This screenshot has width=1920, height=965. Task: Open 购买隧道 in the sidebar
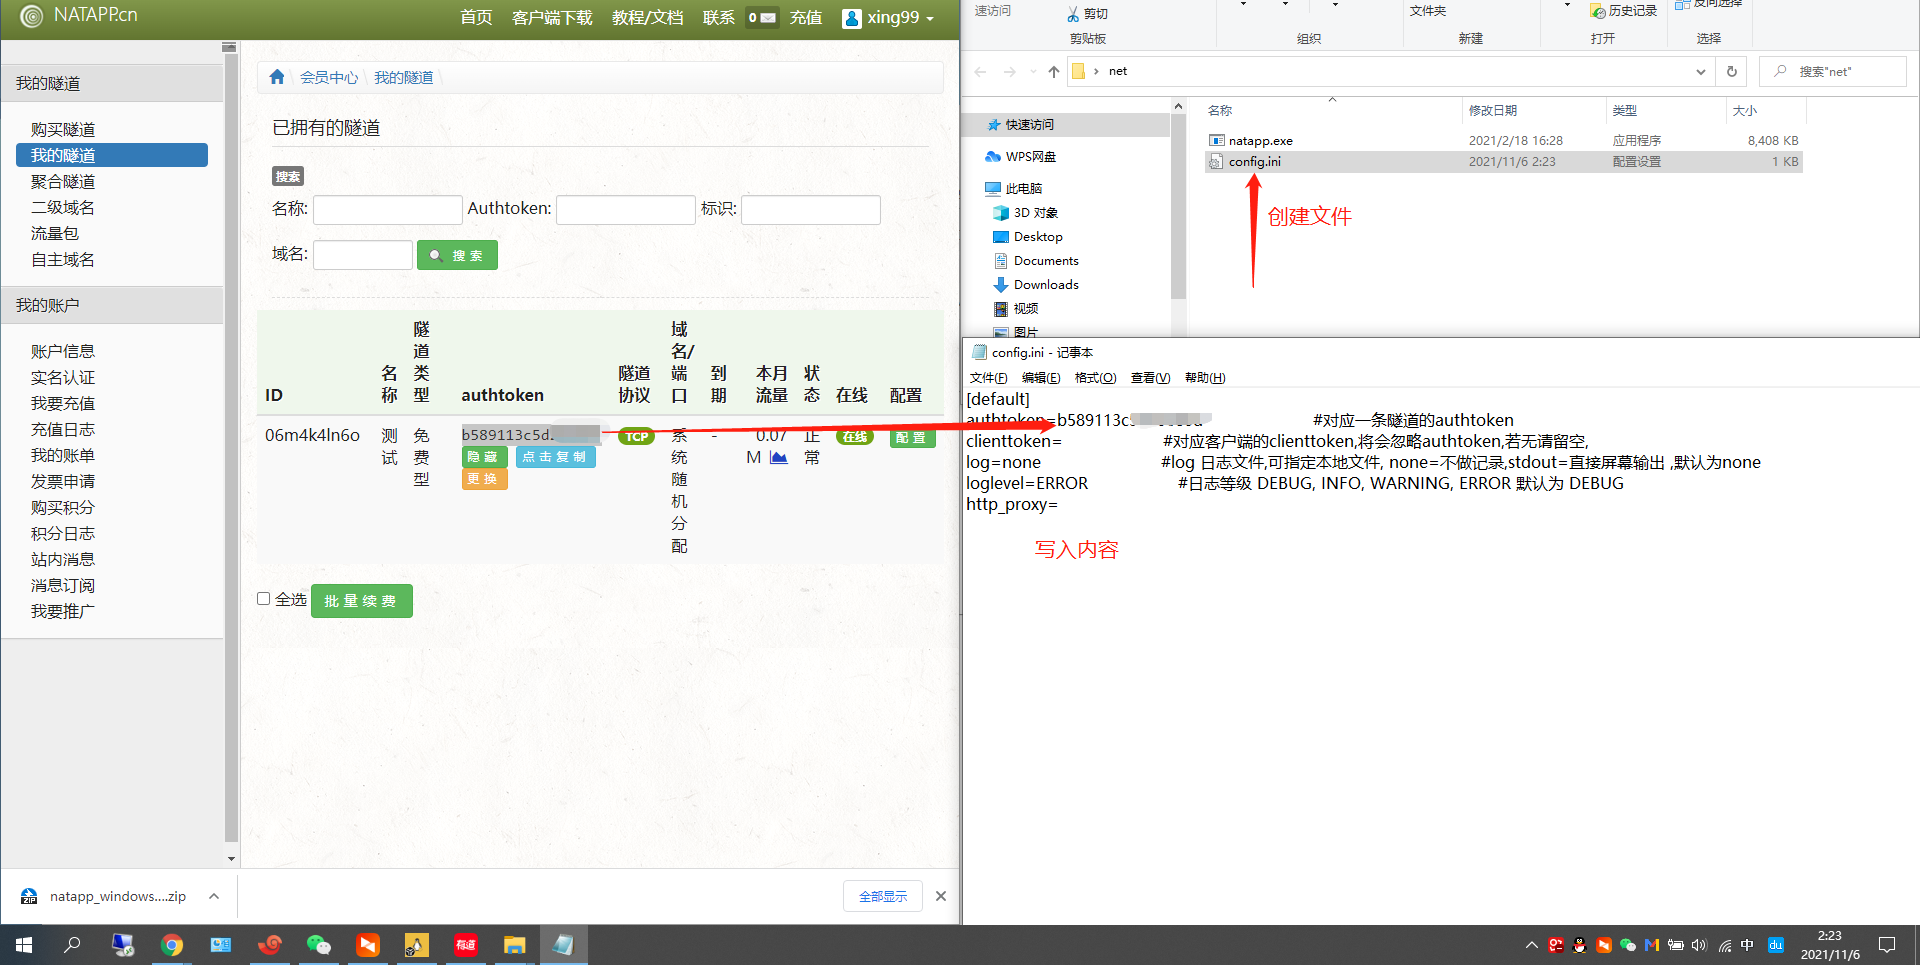click(x=63, y=130)
